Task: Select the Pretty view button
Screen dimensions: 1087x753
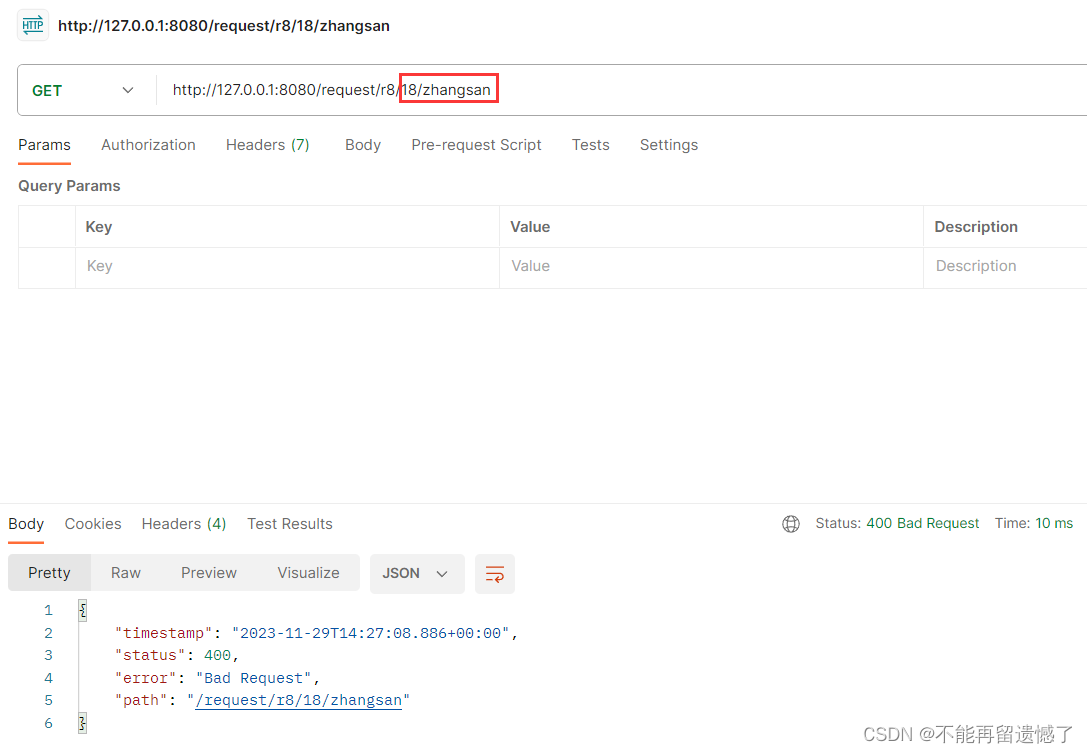Action: click(49, 573)
